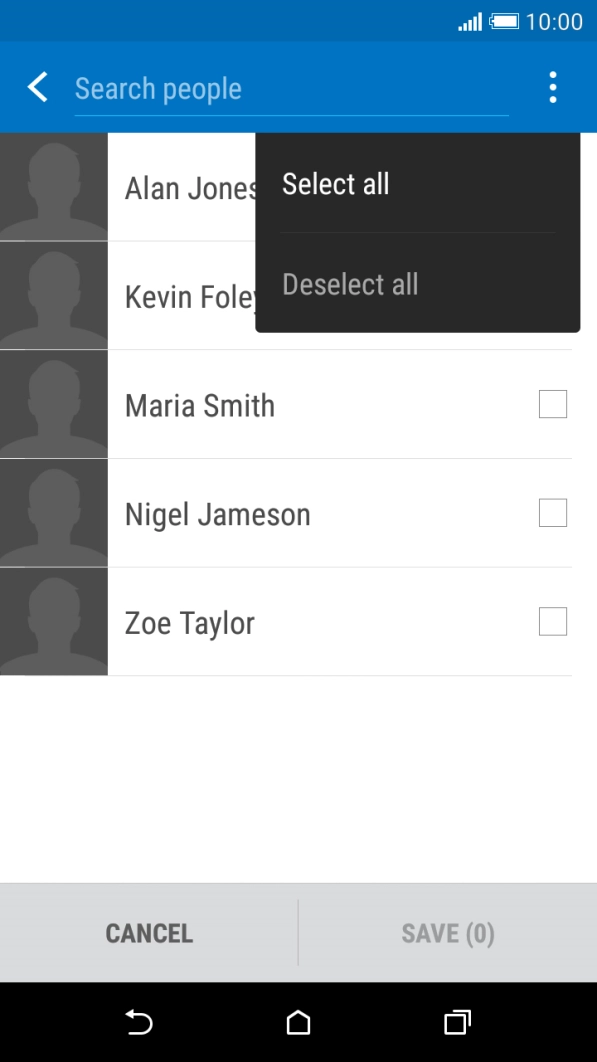Tap Kevin Foley's contact photo
597x1062 pixels.
pos(53,296)
